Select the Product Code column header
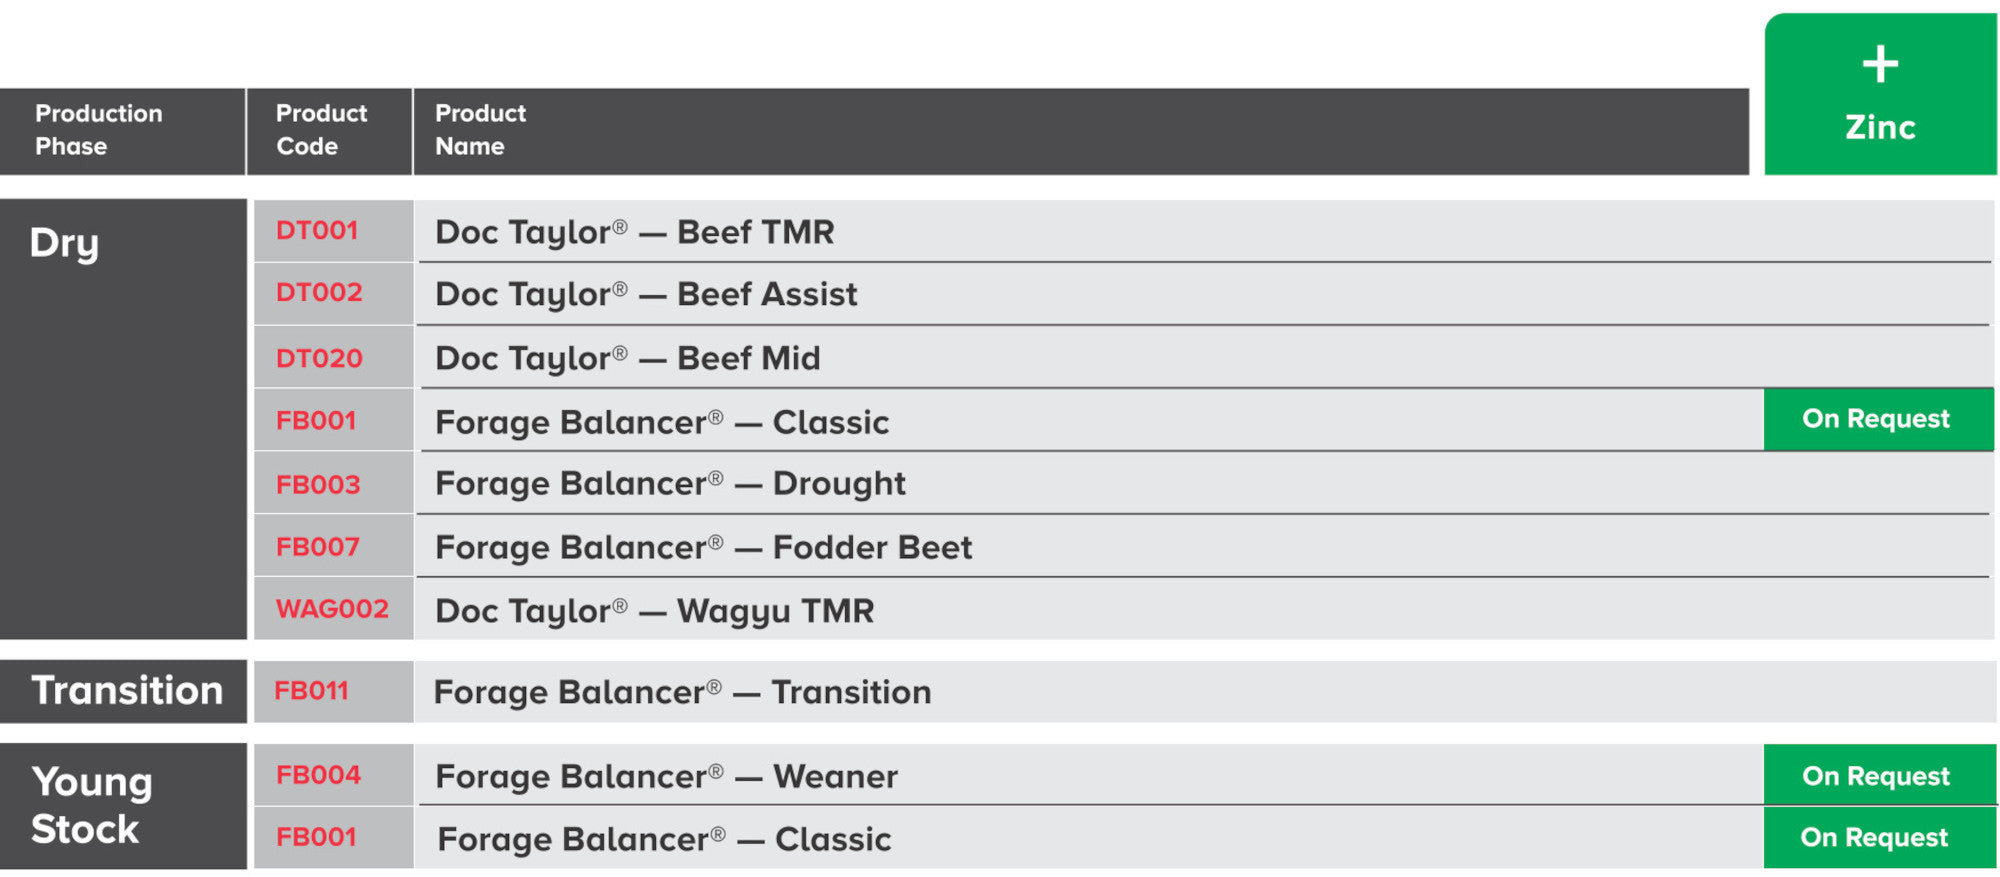The width and height of the screenshot is (2000, 877). pyautogui.click(x=321, y=130)
